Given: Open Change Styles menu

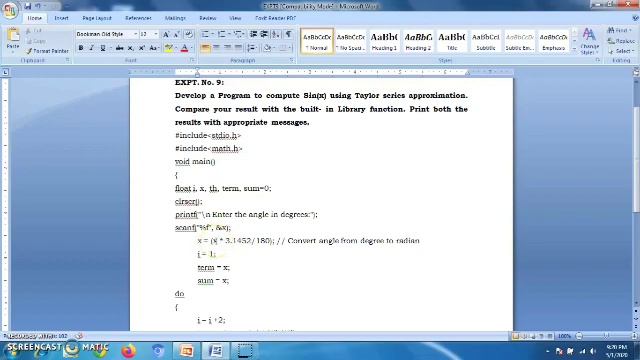Looking at the screenshot, I should point(589,42).
